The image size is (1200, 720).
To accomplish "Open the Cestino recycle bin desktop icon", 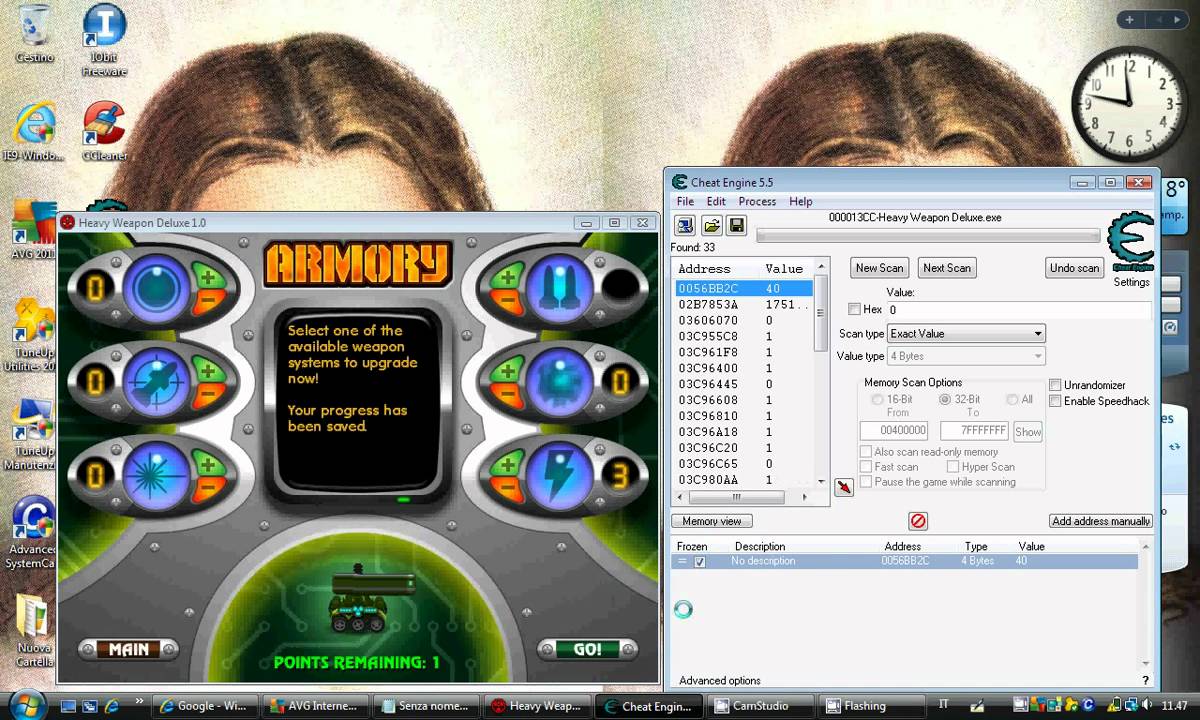I will pyautogui.click(x=34, y=33).
